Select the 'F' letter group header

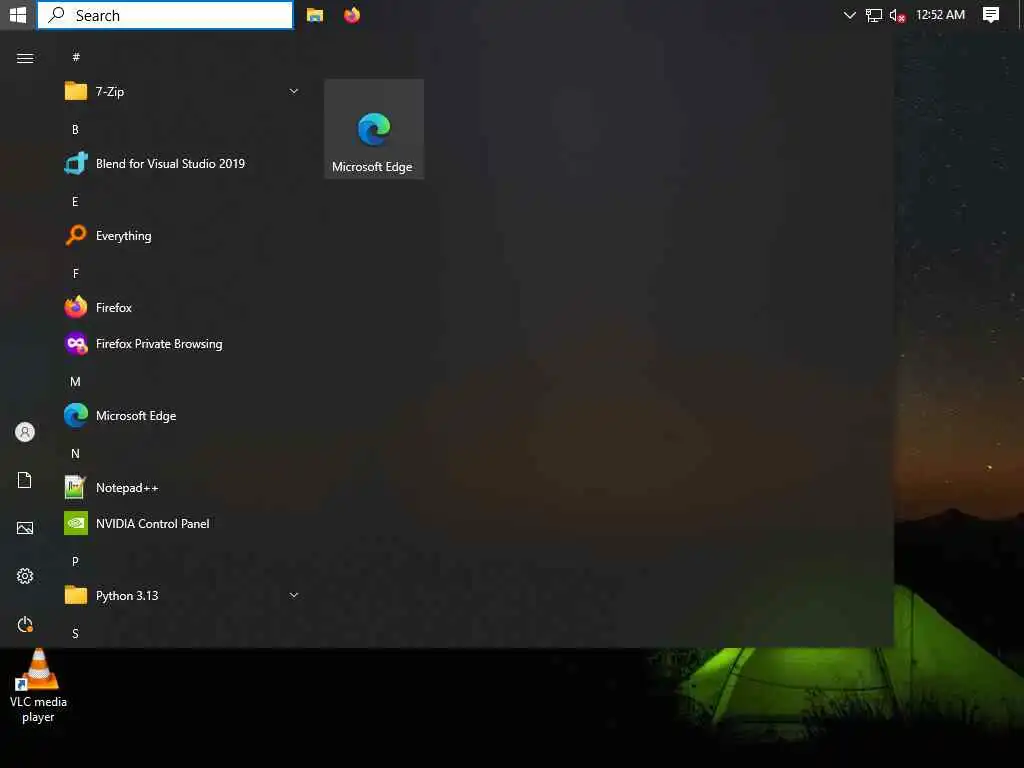(x=75, y=274)
